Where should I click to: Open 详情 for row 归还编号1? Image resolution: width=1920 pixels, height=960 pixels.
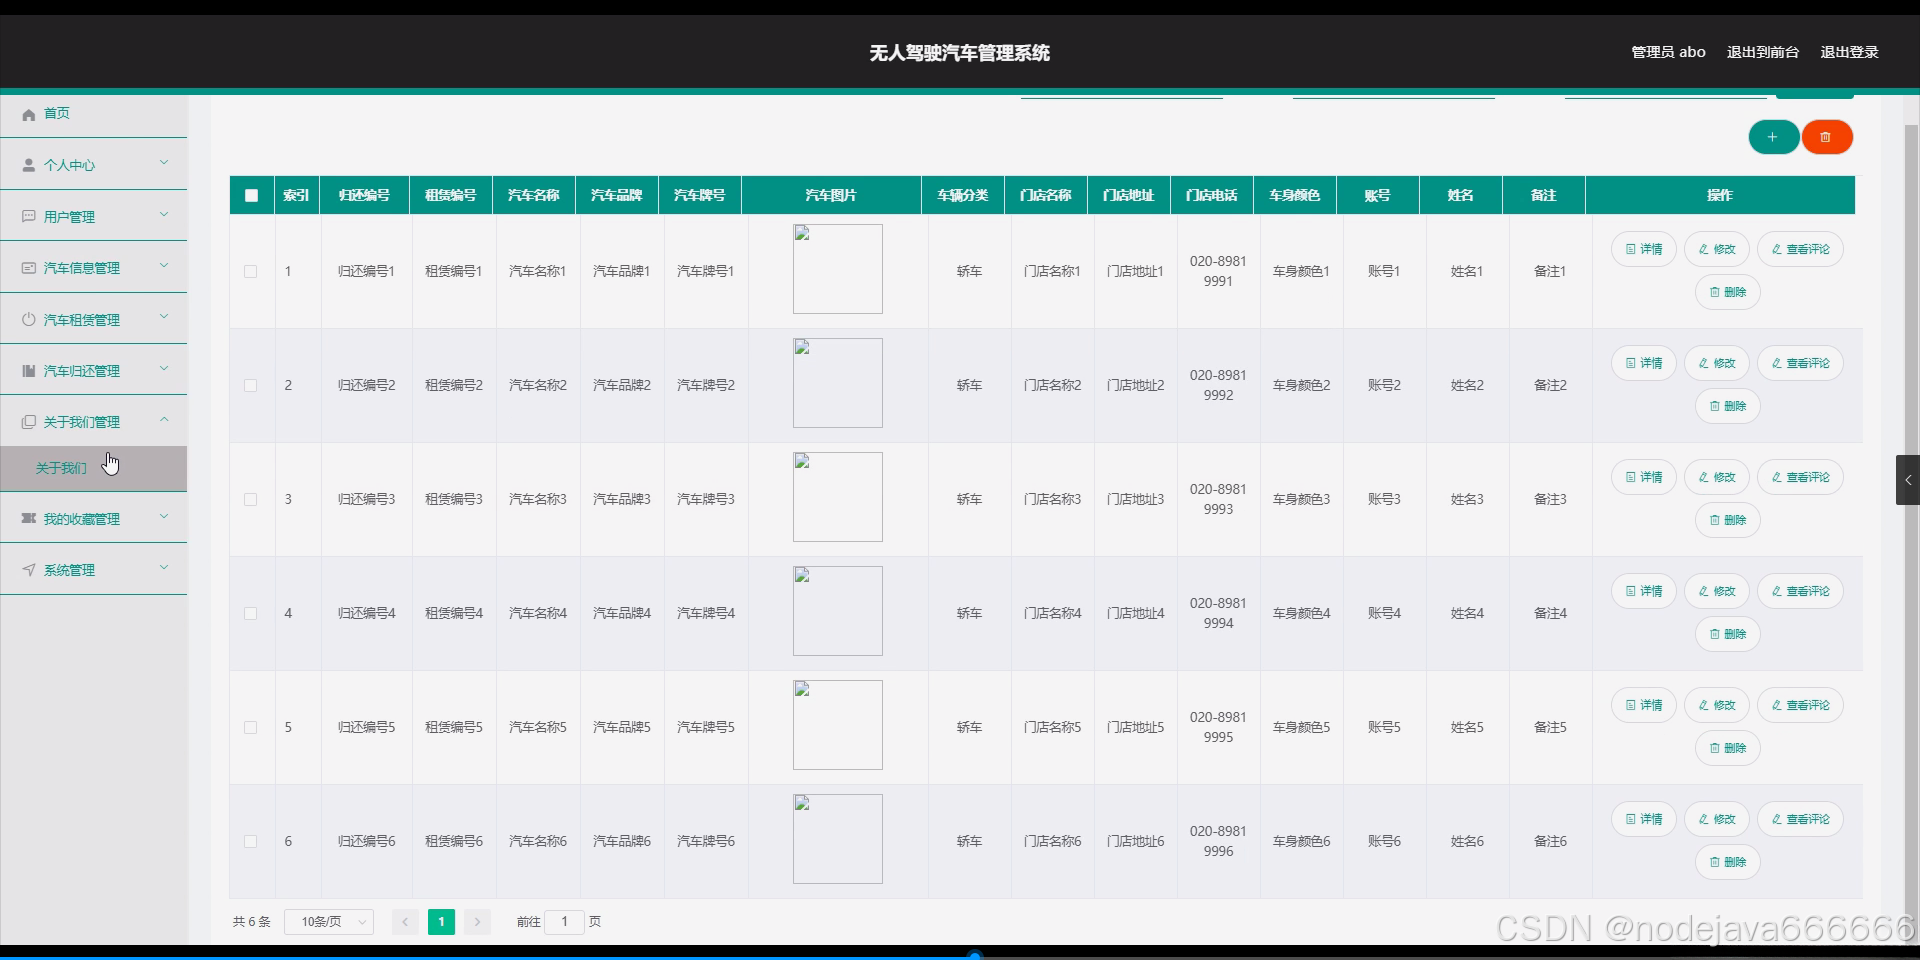pos(1644,249)
